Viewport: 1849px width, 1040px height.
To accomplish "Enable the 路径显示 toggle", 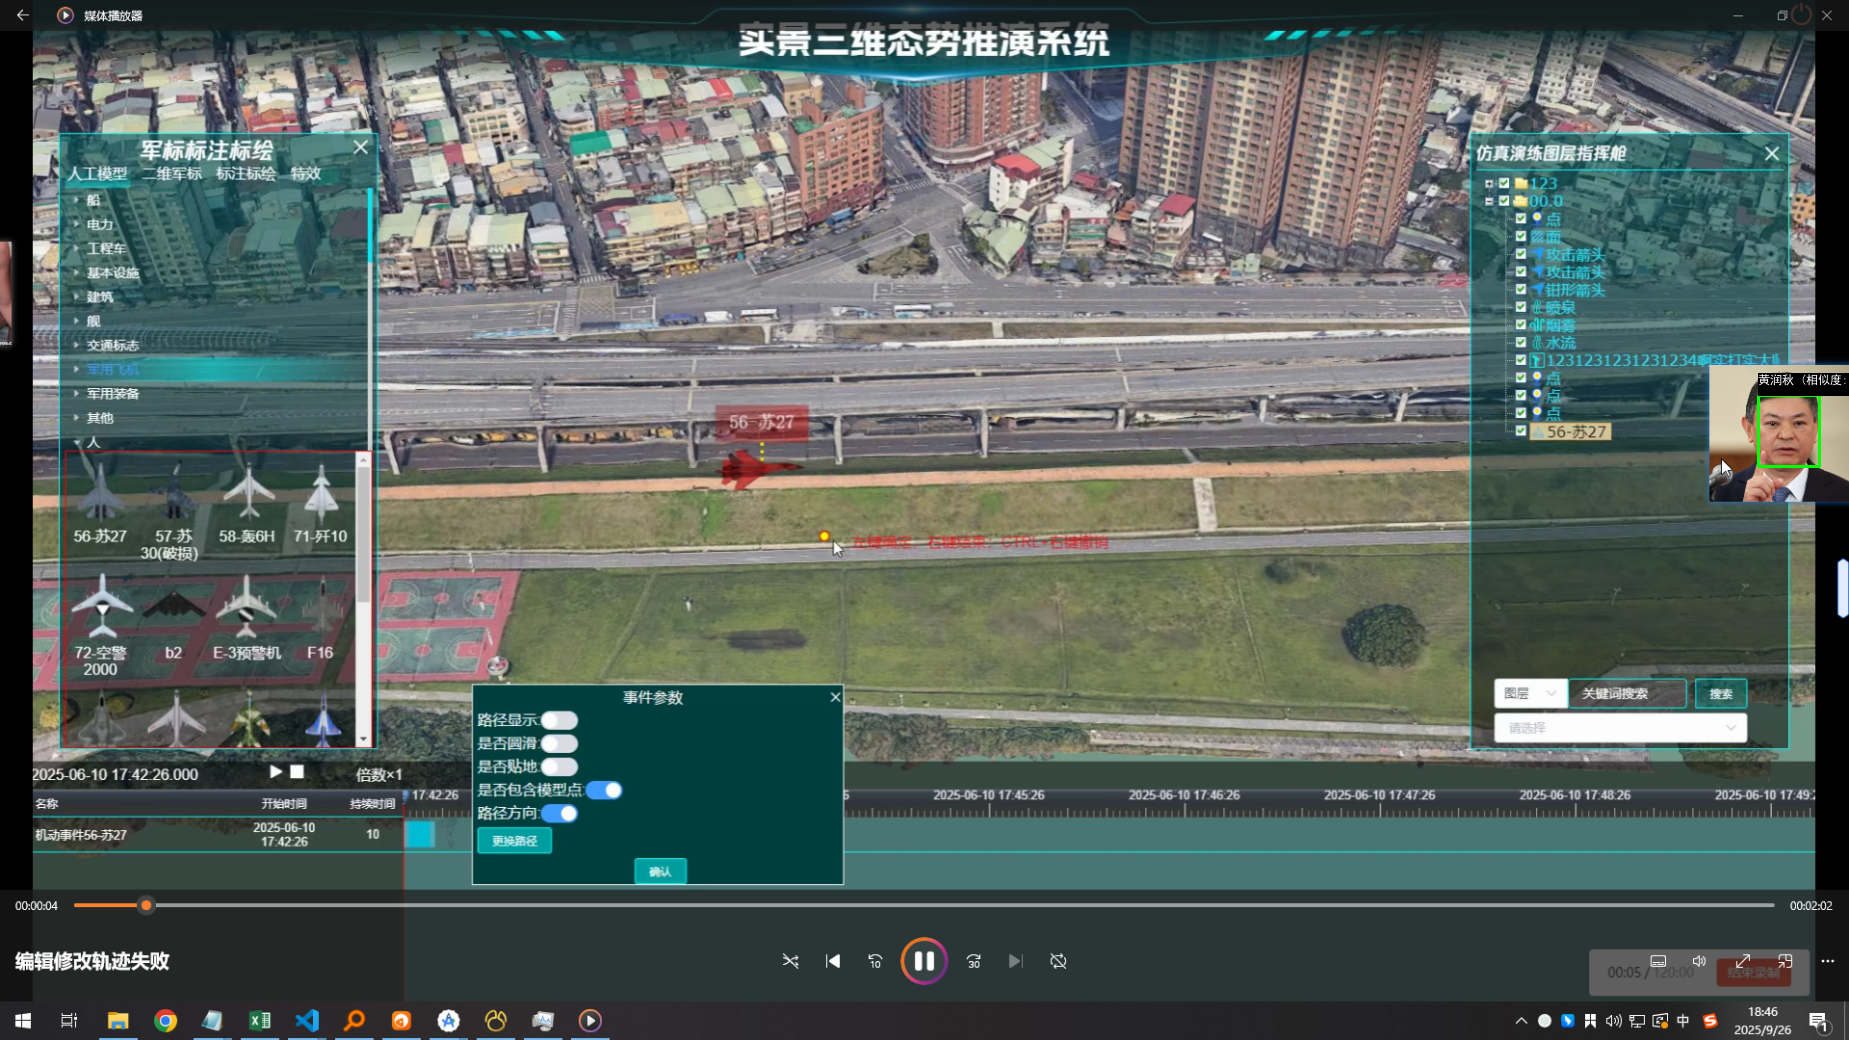I will tap(559, 720).
